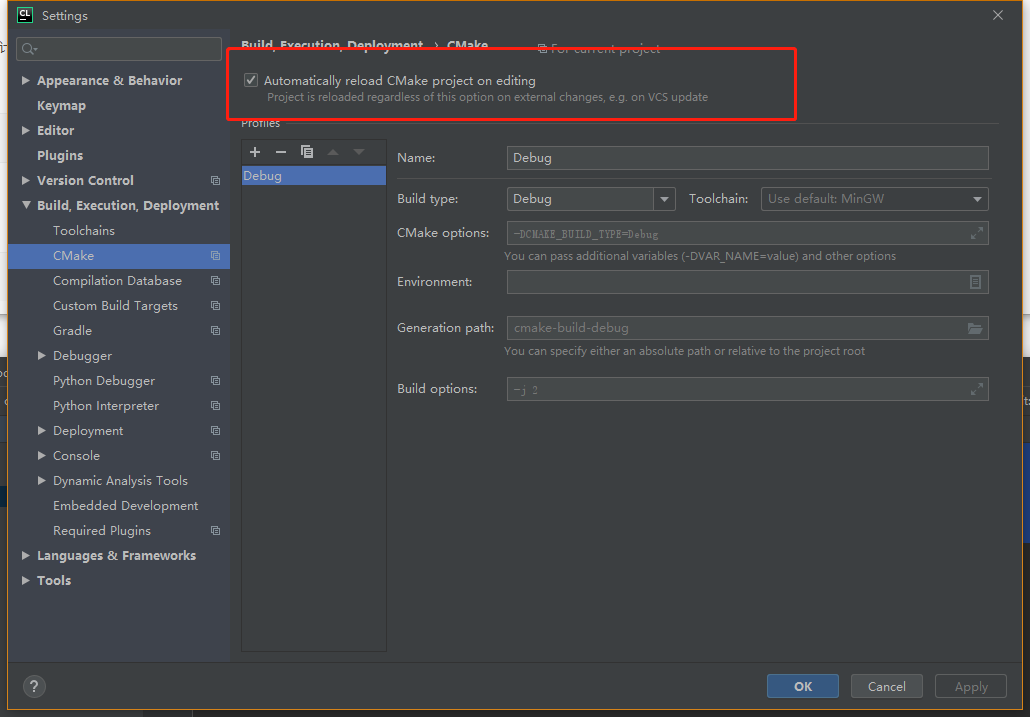Disable Automatically reload CMake project on editing

(250, 79)
